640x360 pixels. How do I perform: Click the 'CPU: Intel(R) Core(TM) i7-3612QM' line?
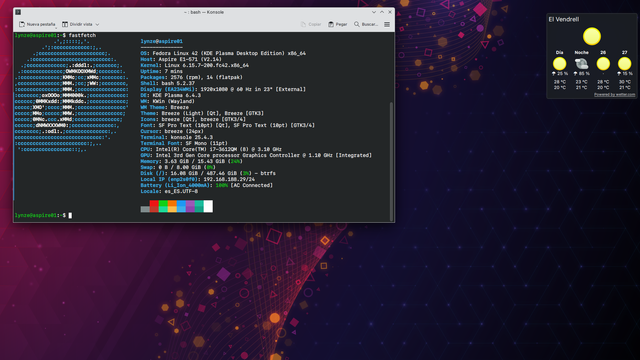point(211,149)
